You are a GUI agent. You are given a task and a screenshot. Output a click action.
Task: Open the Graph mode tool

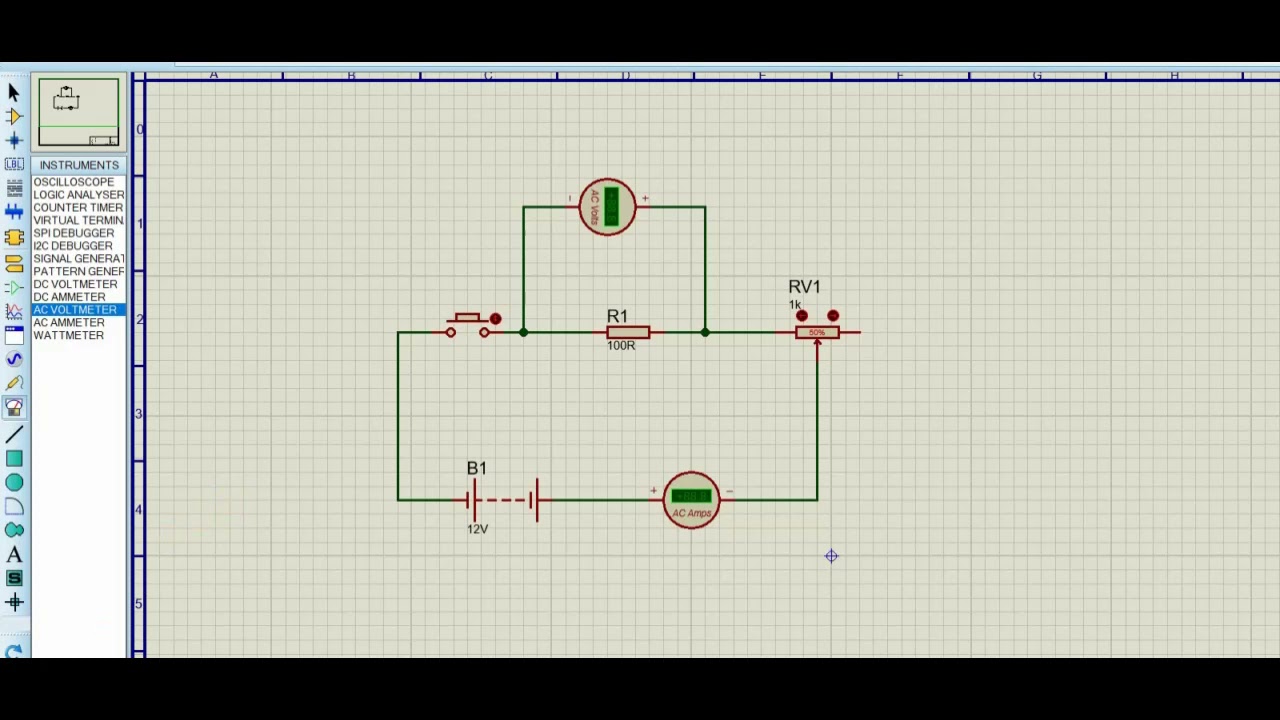point(14,311)
